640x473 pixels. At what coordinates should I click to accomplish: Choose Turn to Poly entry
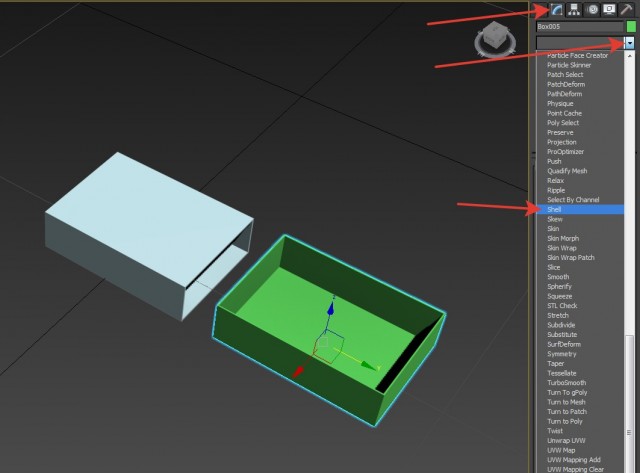pos(564,422)
